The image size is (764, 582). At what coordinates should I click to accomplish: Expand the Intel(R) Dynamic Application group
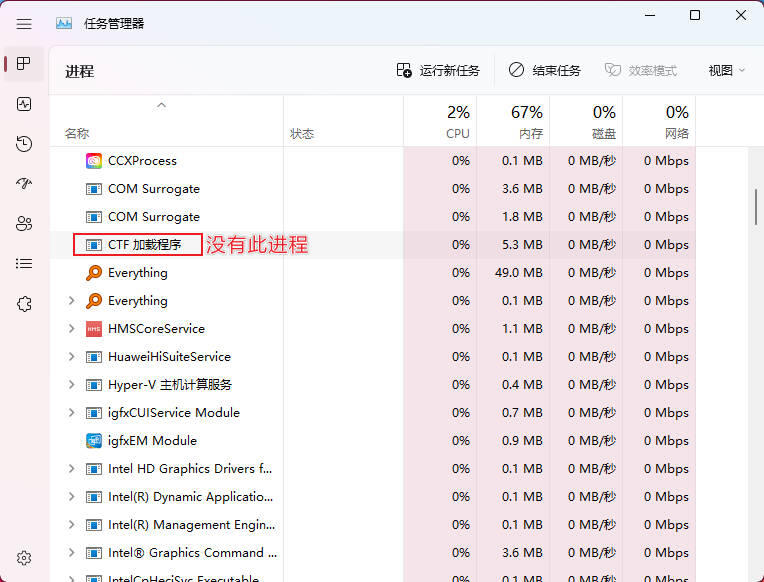(71, 497)
